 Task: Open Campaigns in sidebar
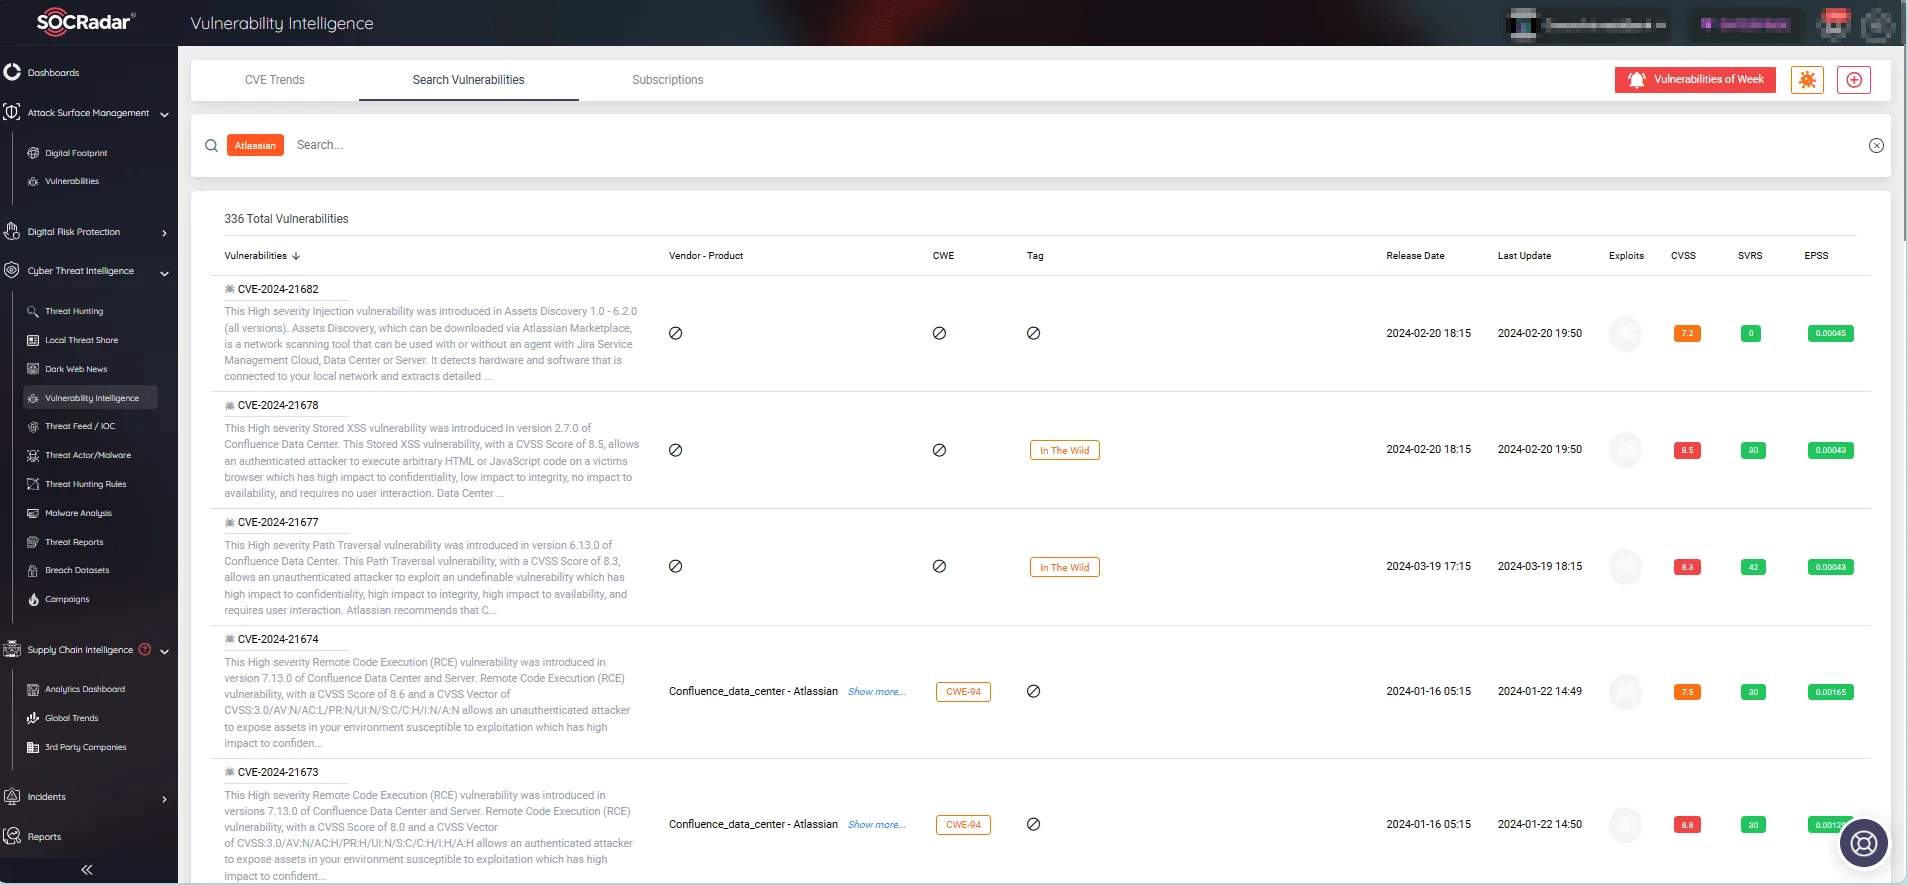tap(67, 599)
